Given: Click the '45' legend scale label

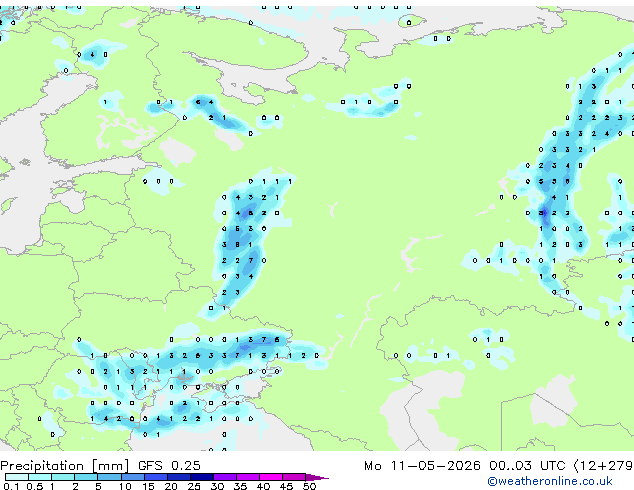Looking at the screenshot, I should pyautogui.click(x=286, y=486).
